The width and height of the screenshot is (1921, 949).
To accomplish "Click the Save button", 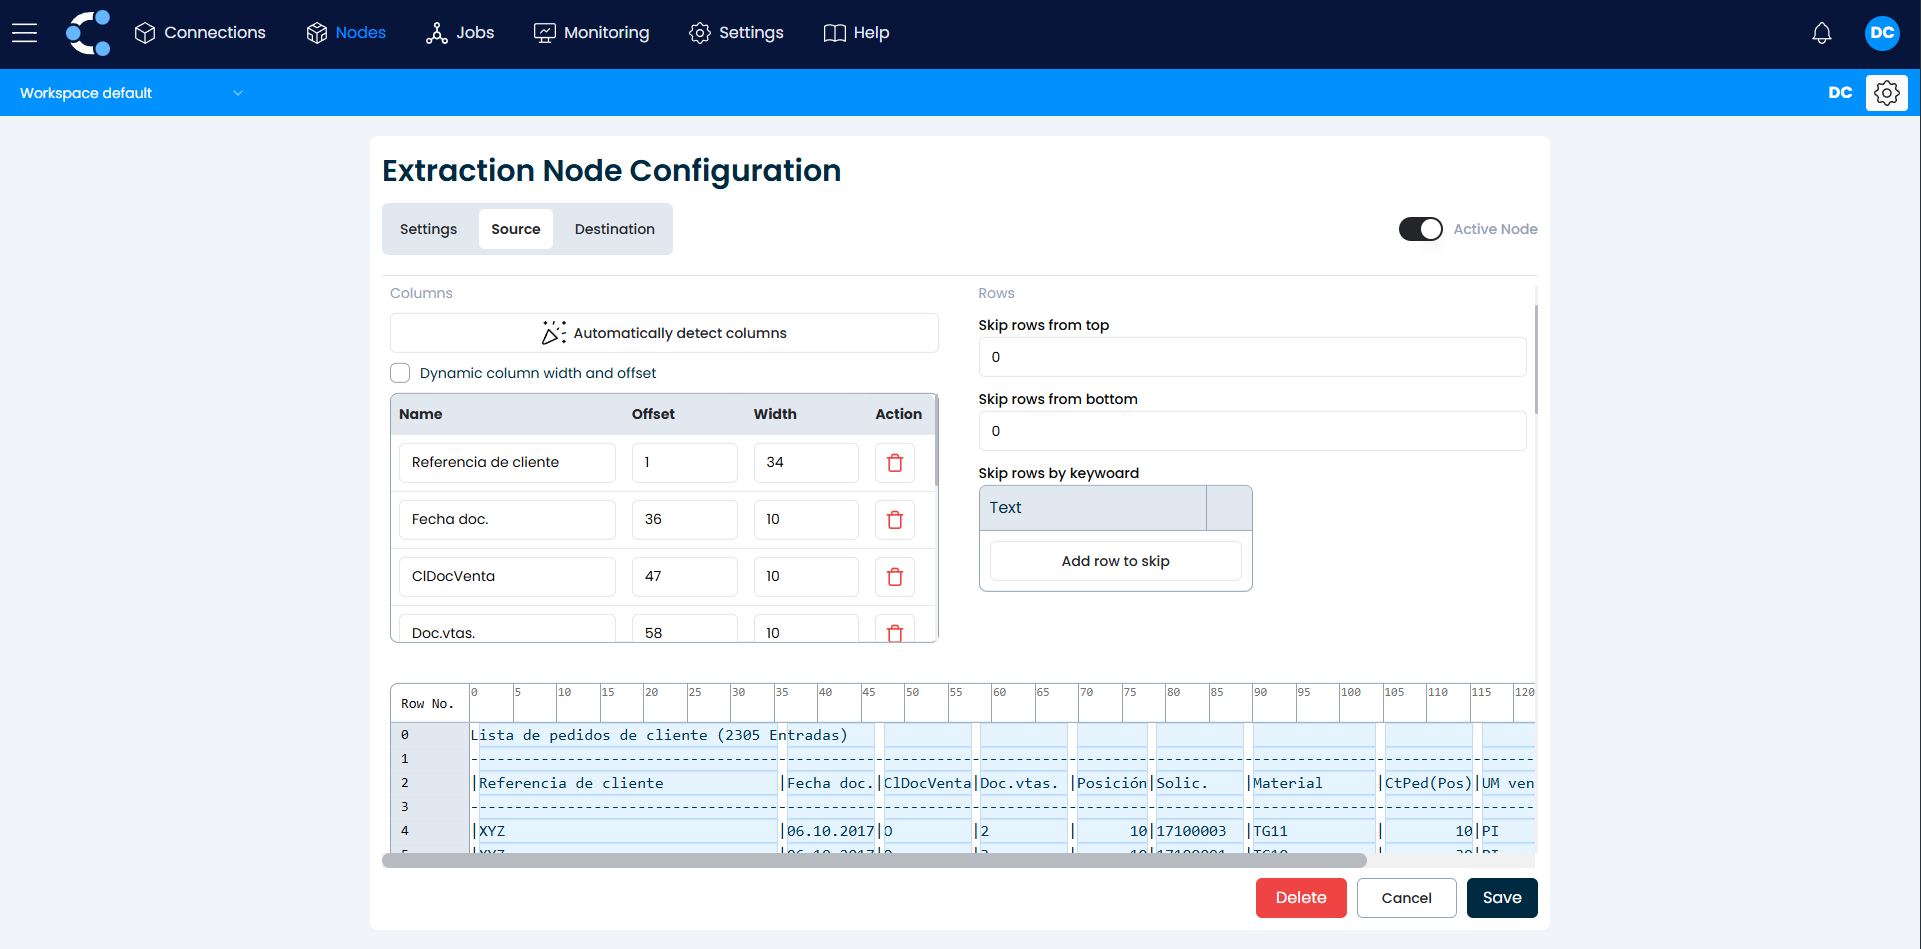I will [x=1501, y=898].
